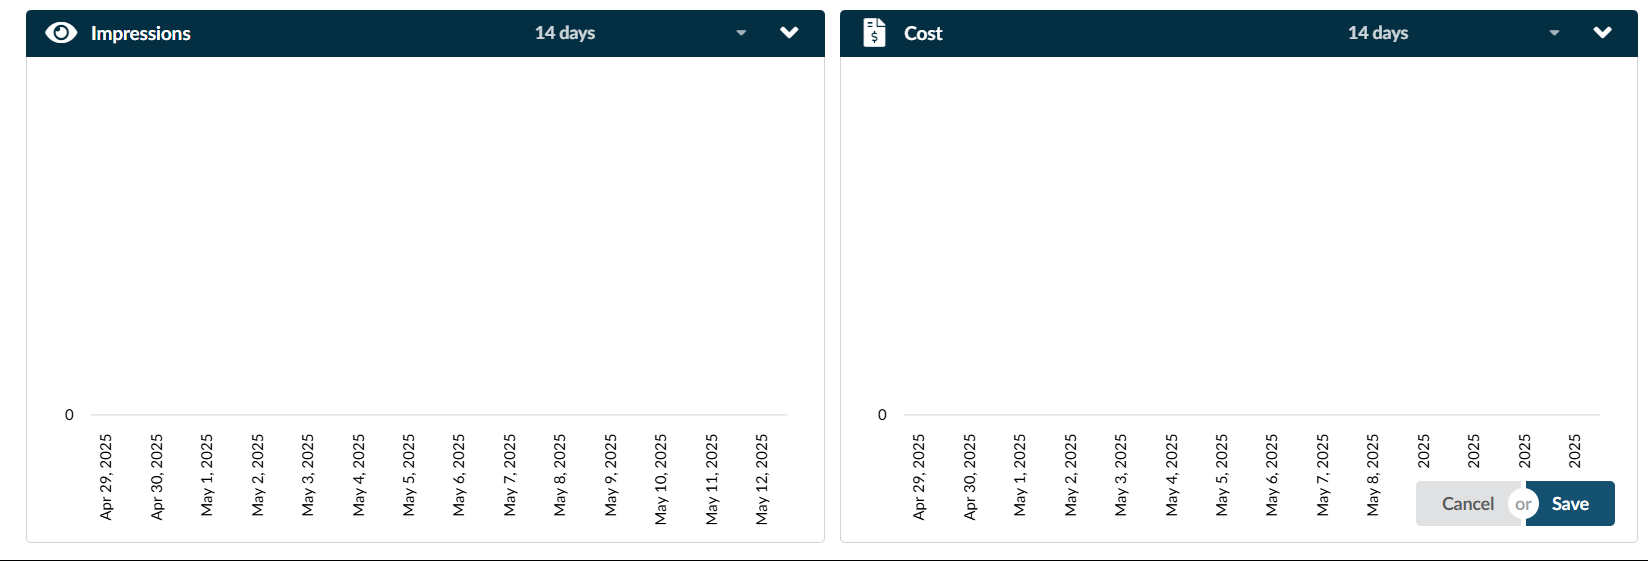Click the Cancel button
1648x561 pixels.
pyautogui.click(x=1467, y=503)
